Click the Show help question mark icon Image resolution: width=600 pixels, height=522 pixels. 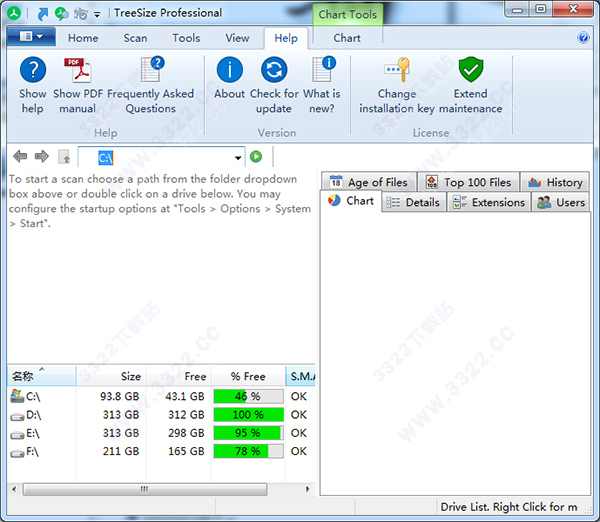pyautogui.click(x=33, y=70)
